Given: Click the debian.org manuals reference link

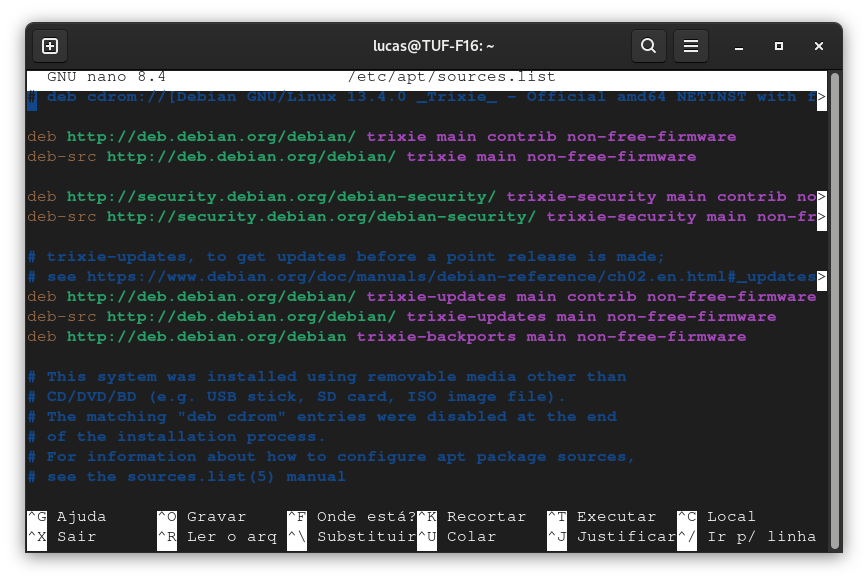Looking at the screenshot, I should [x=450, y=277].
